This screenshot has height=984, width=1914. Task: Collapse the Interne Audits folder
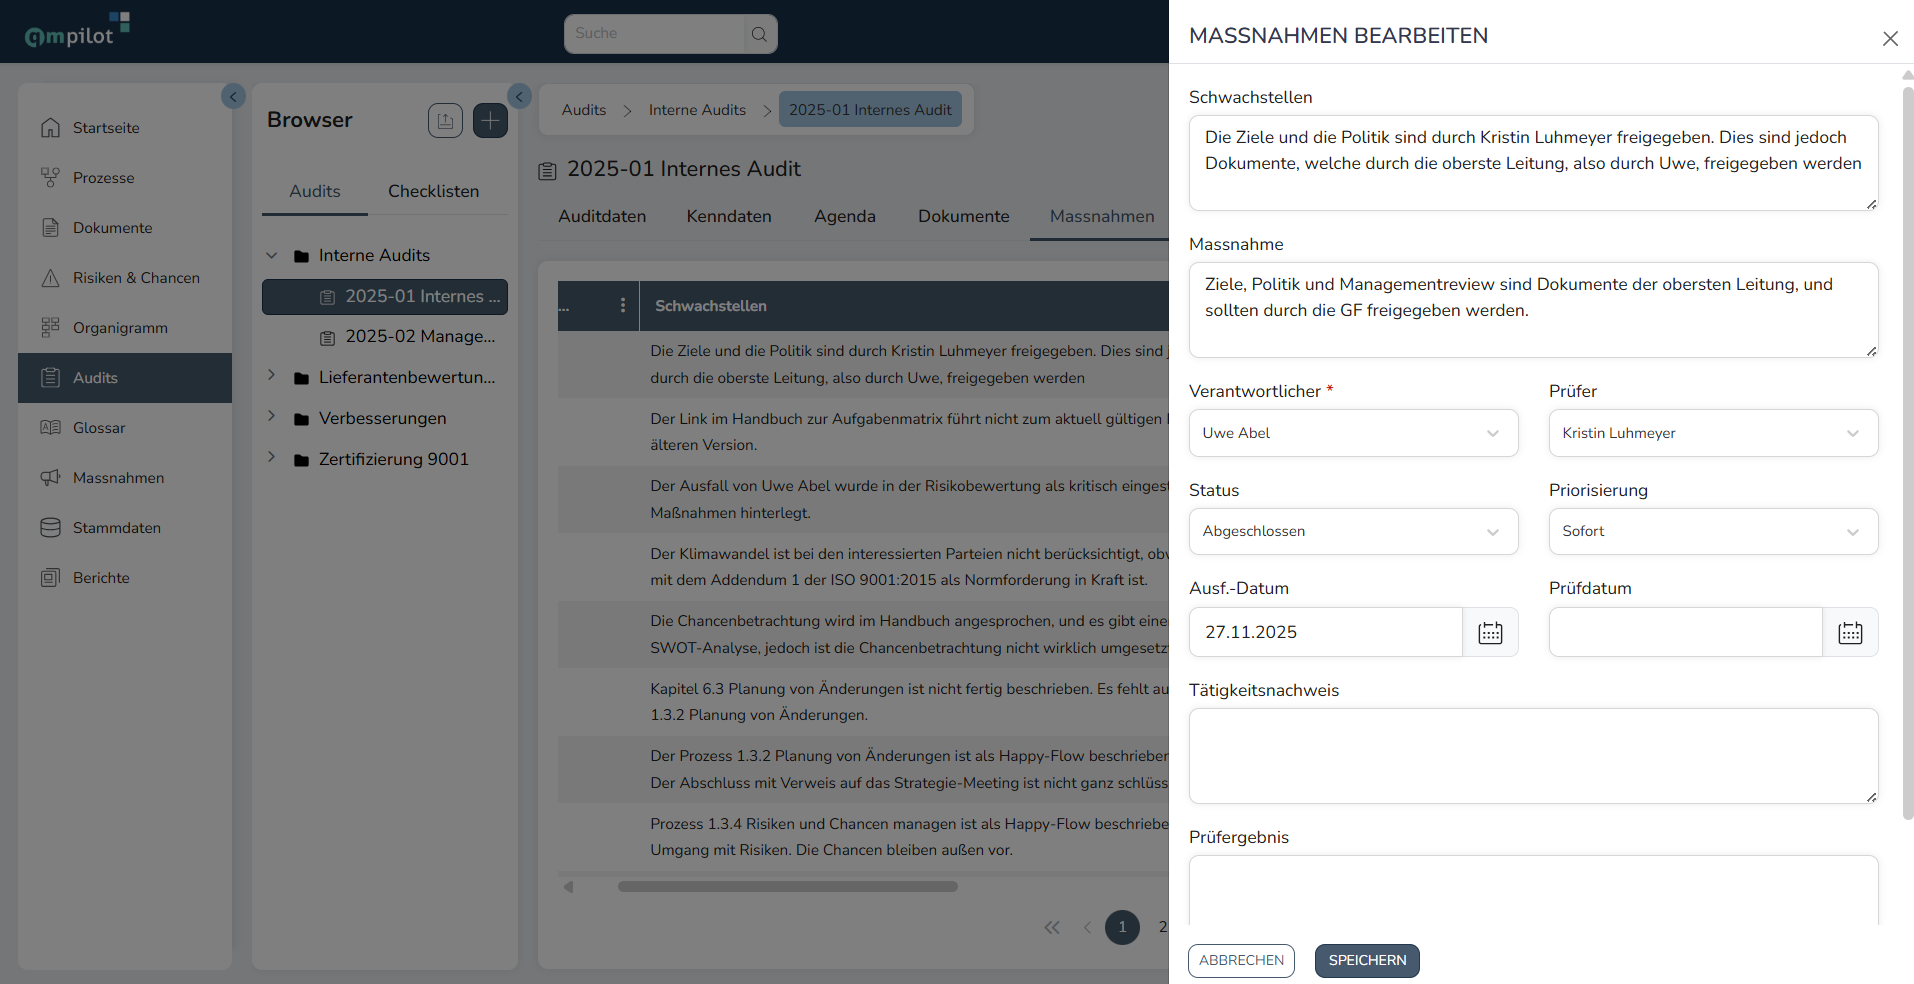271,255
